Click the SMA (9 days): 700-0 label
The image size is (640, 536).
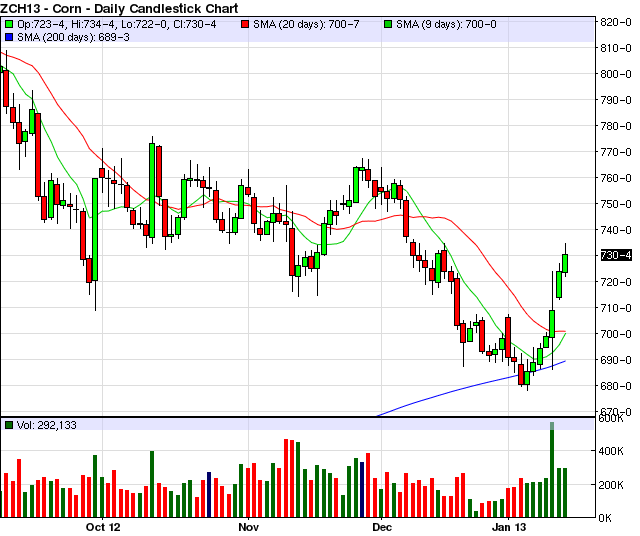(x=446, y=24)
